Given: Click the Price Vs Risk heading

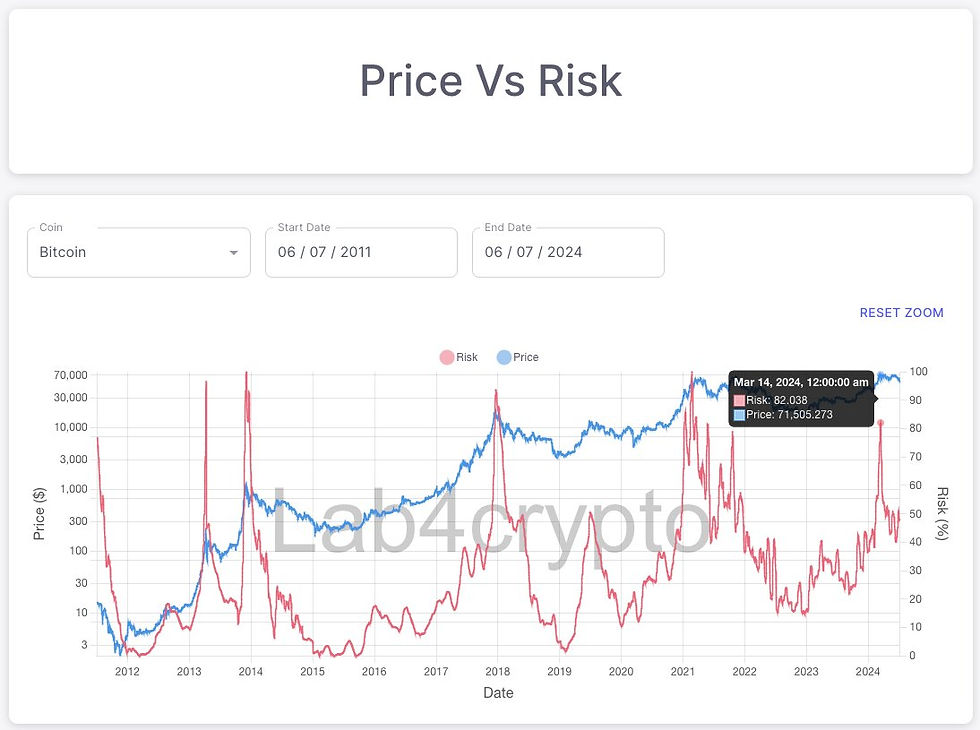Looking at the screenshot, I should tap(490, 81).
